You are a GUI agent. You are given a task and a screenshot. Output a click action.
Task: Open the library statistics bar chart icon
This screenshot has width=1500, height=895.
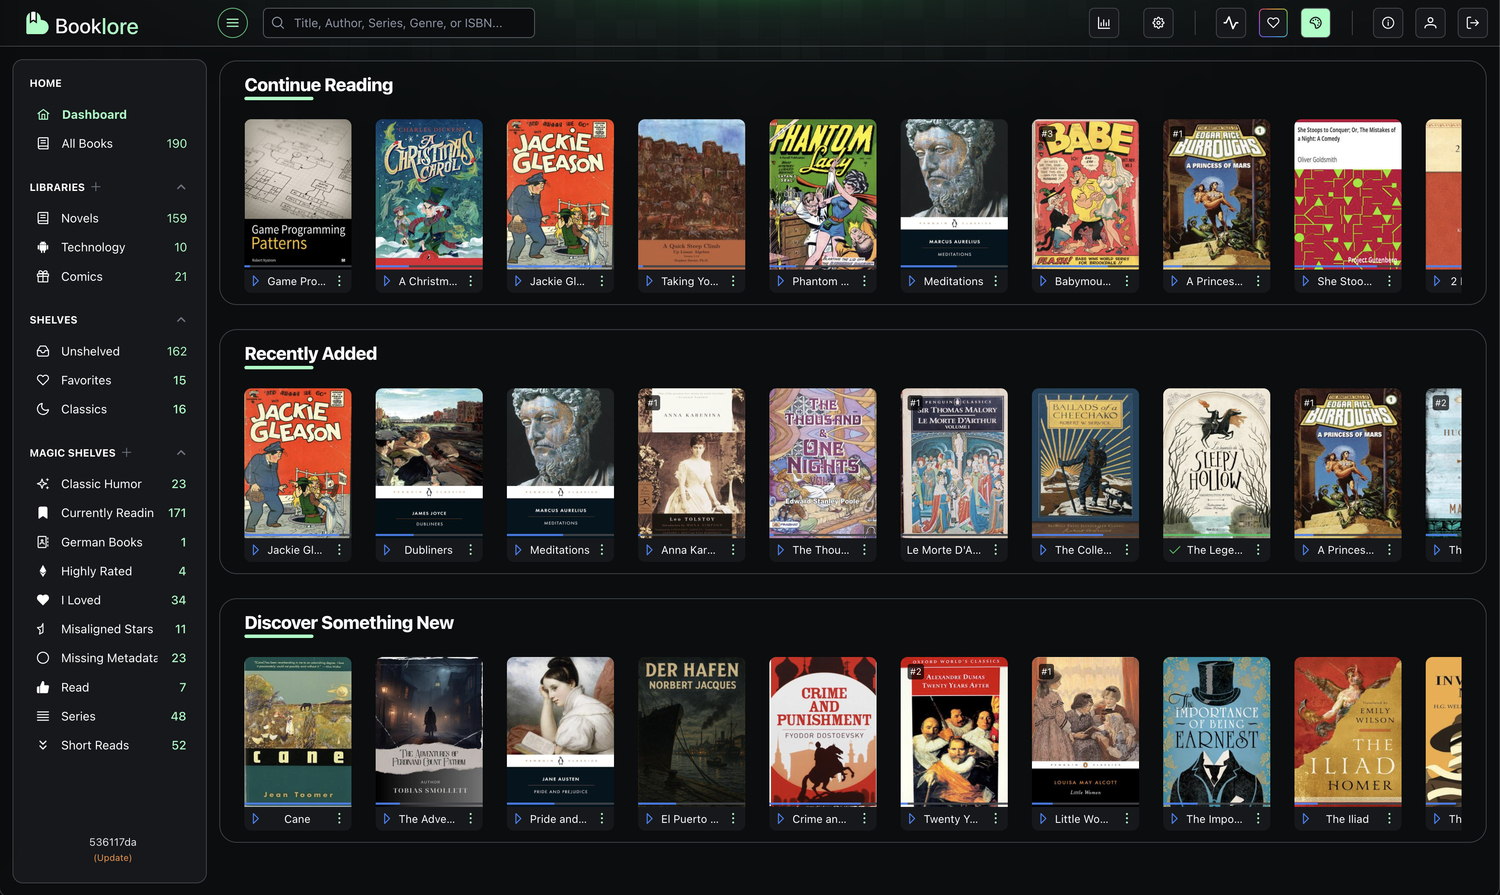pos(1103,22)
